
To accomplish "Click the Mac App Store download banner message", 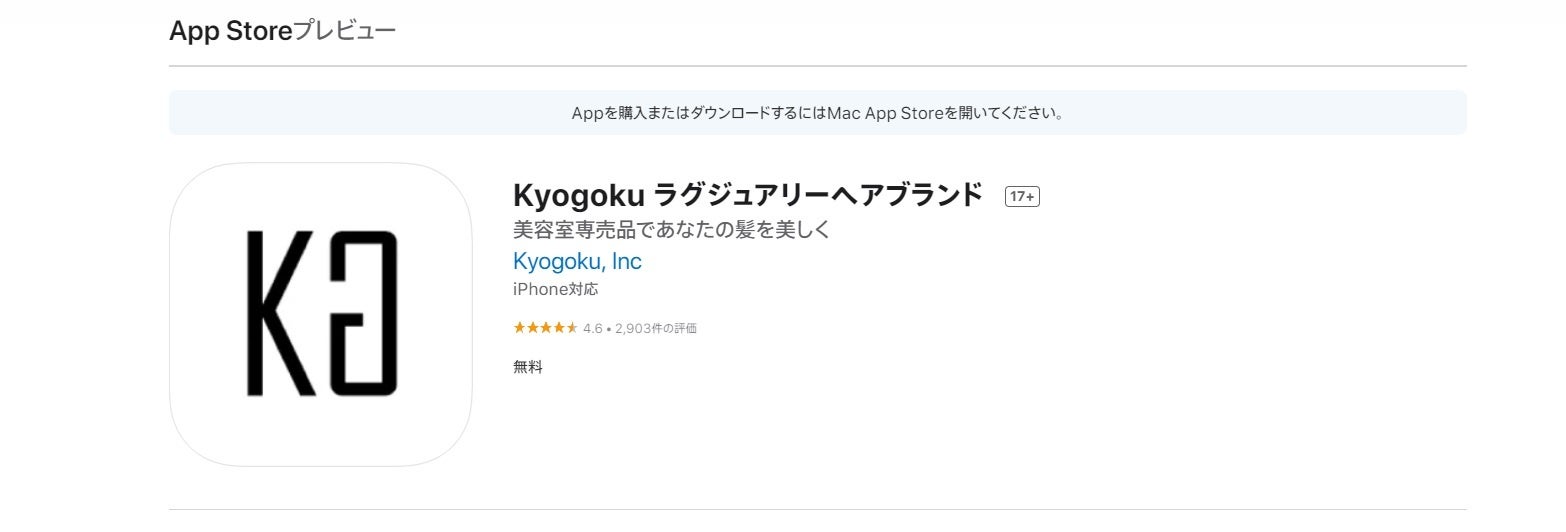I will click(817, 113).
